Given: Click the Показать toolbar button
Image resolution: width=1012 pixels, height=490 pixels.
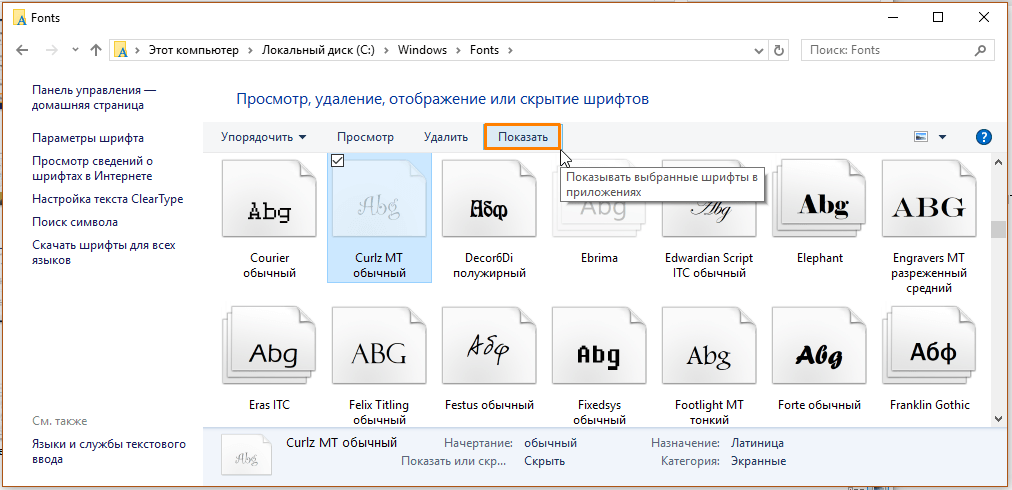Looking at the screenshot, I should [x=523, y=137].
